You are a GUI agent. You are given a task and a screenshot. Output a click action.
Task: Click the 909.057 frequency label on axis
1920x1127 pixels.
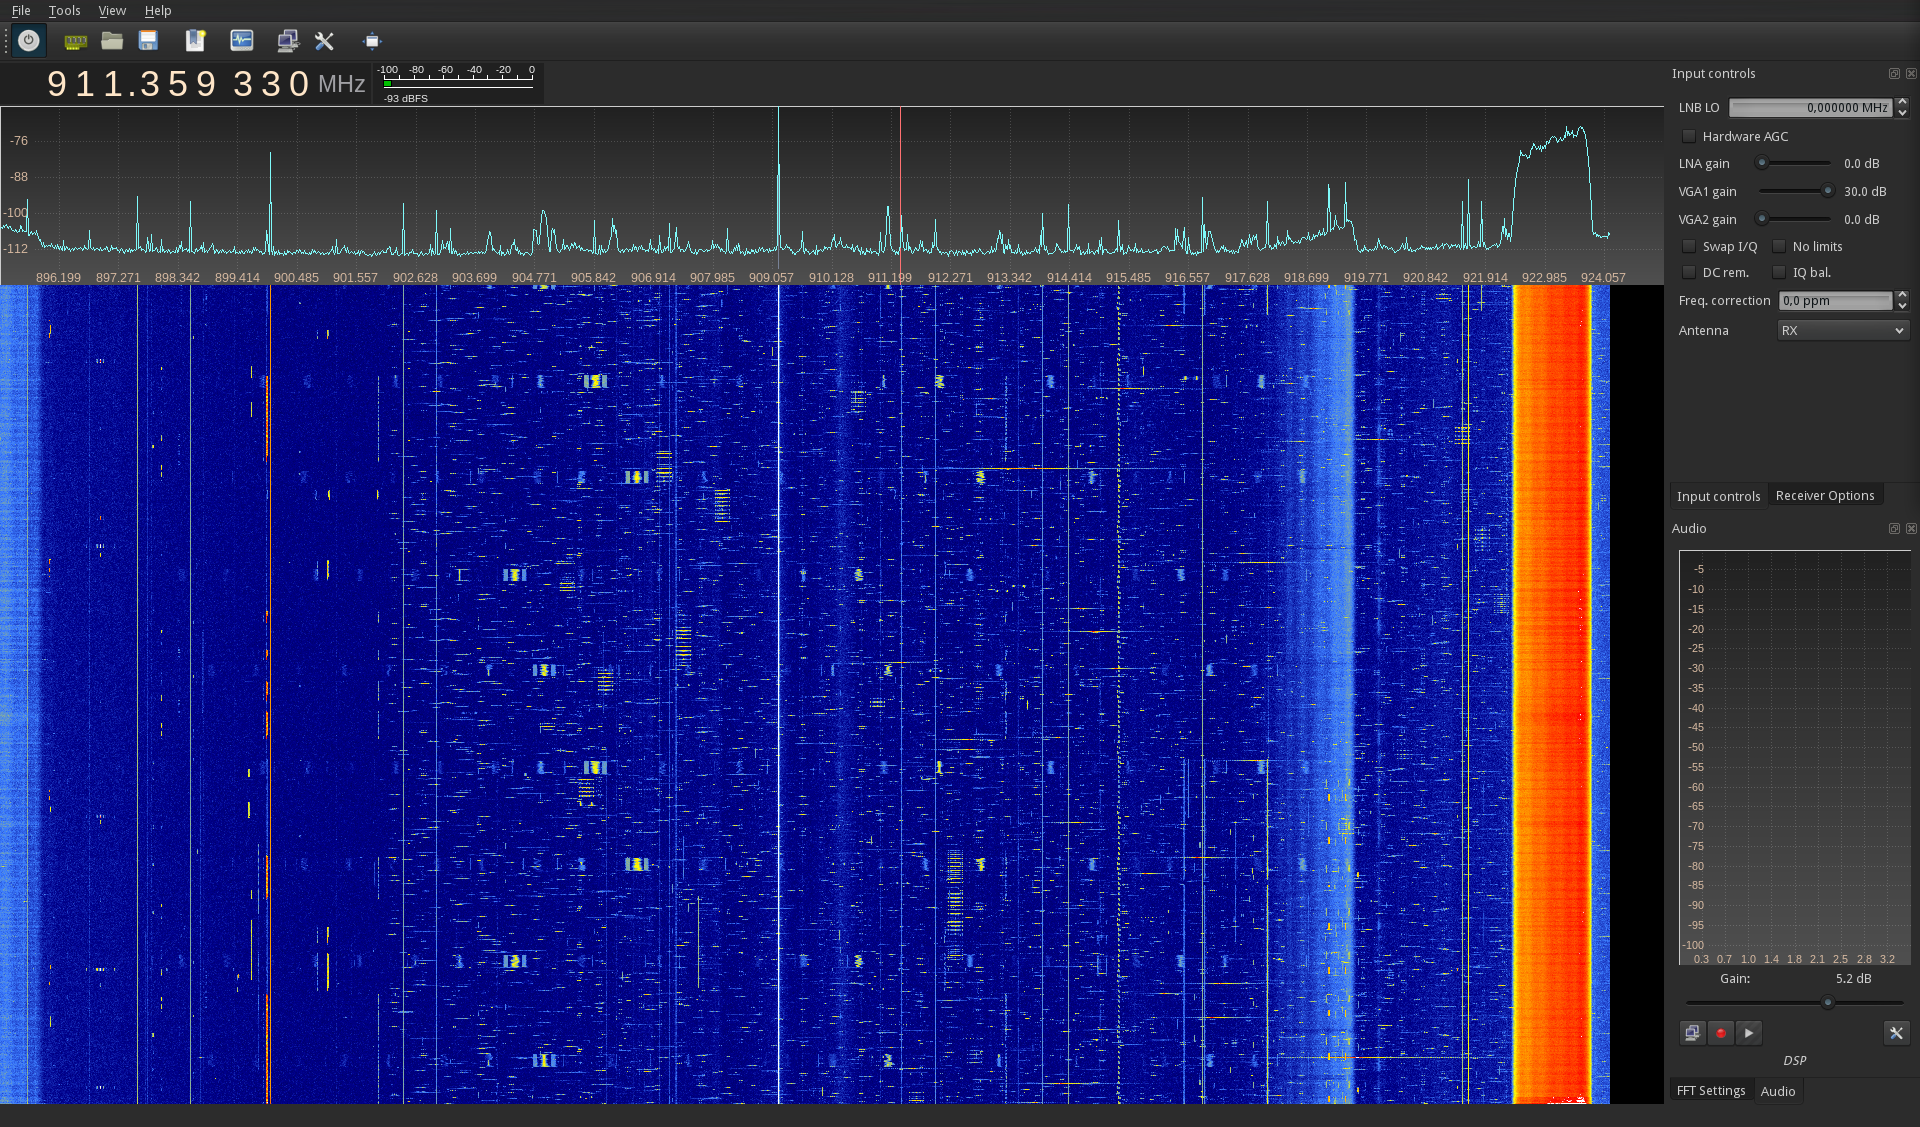click(x=771, y=278)
